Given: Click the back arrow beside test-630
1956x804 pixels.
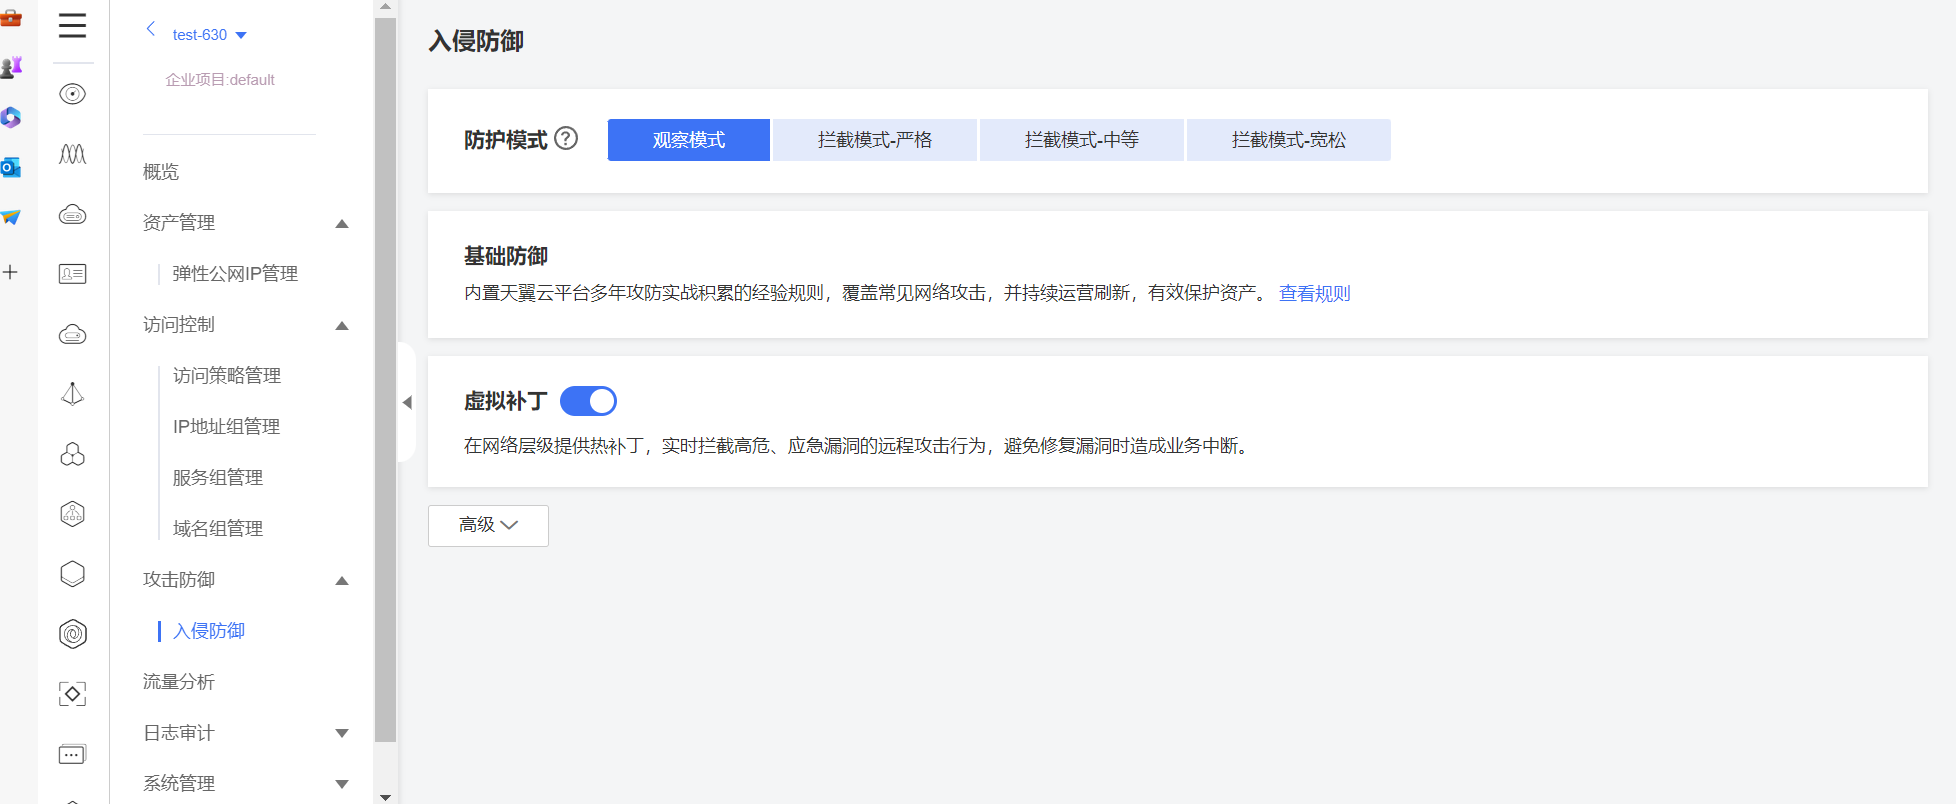Looking at the screenshot, I should (151, 29).
